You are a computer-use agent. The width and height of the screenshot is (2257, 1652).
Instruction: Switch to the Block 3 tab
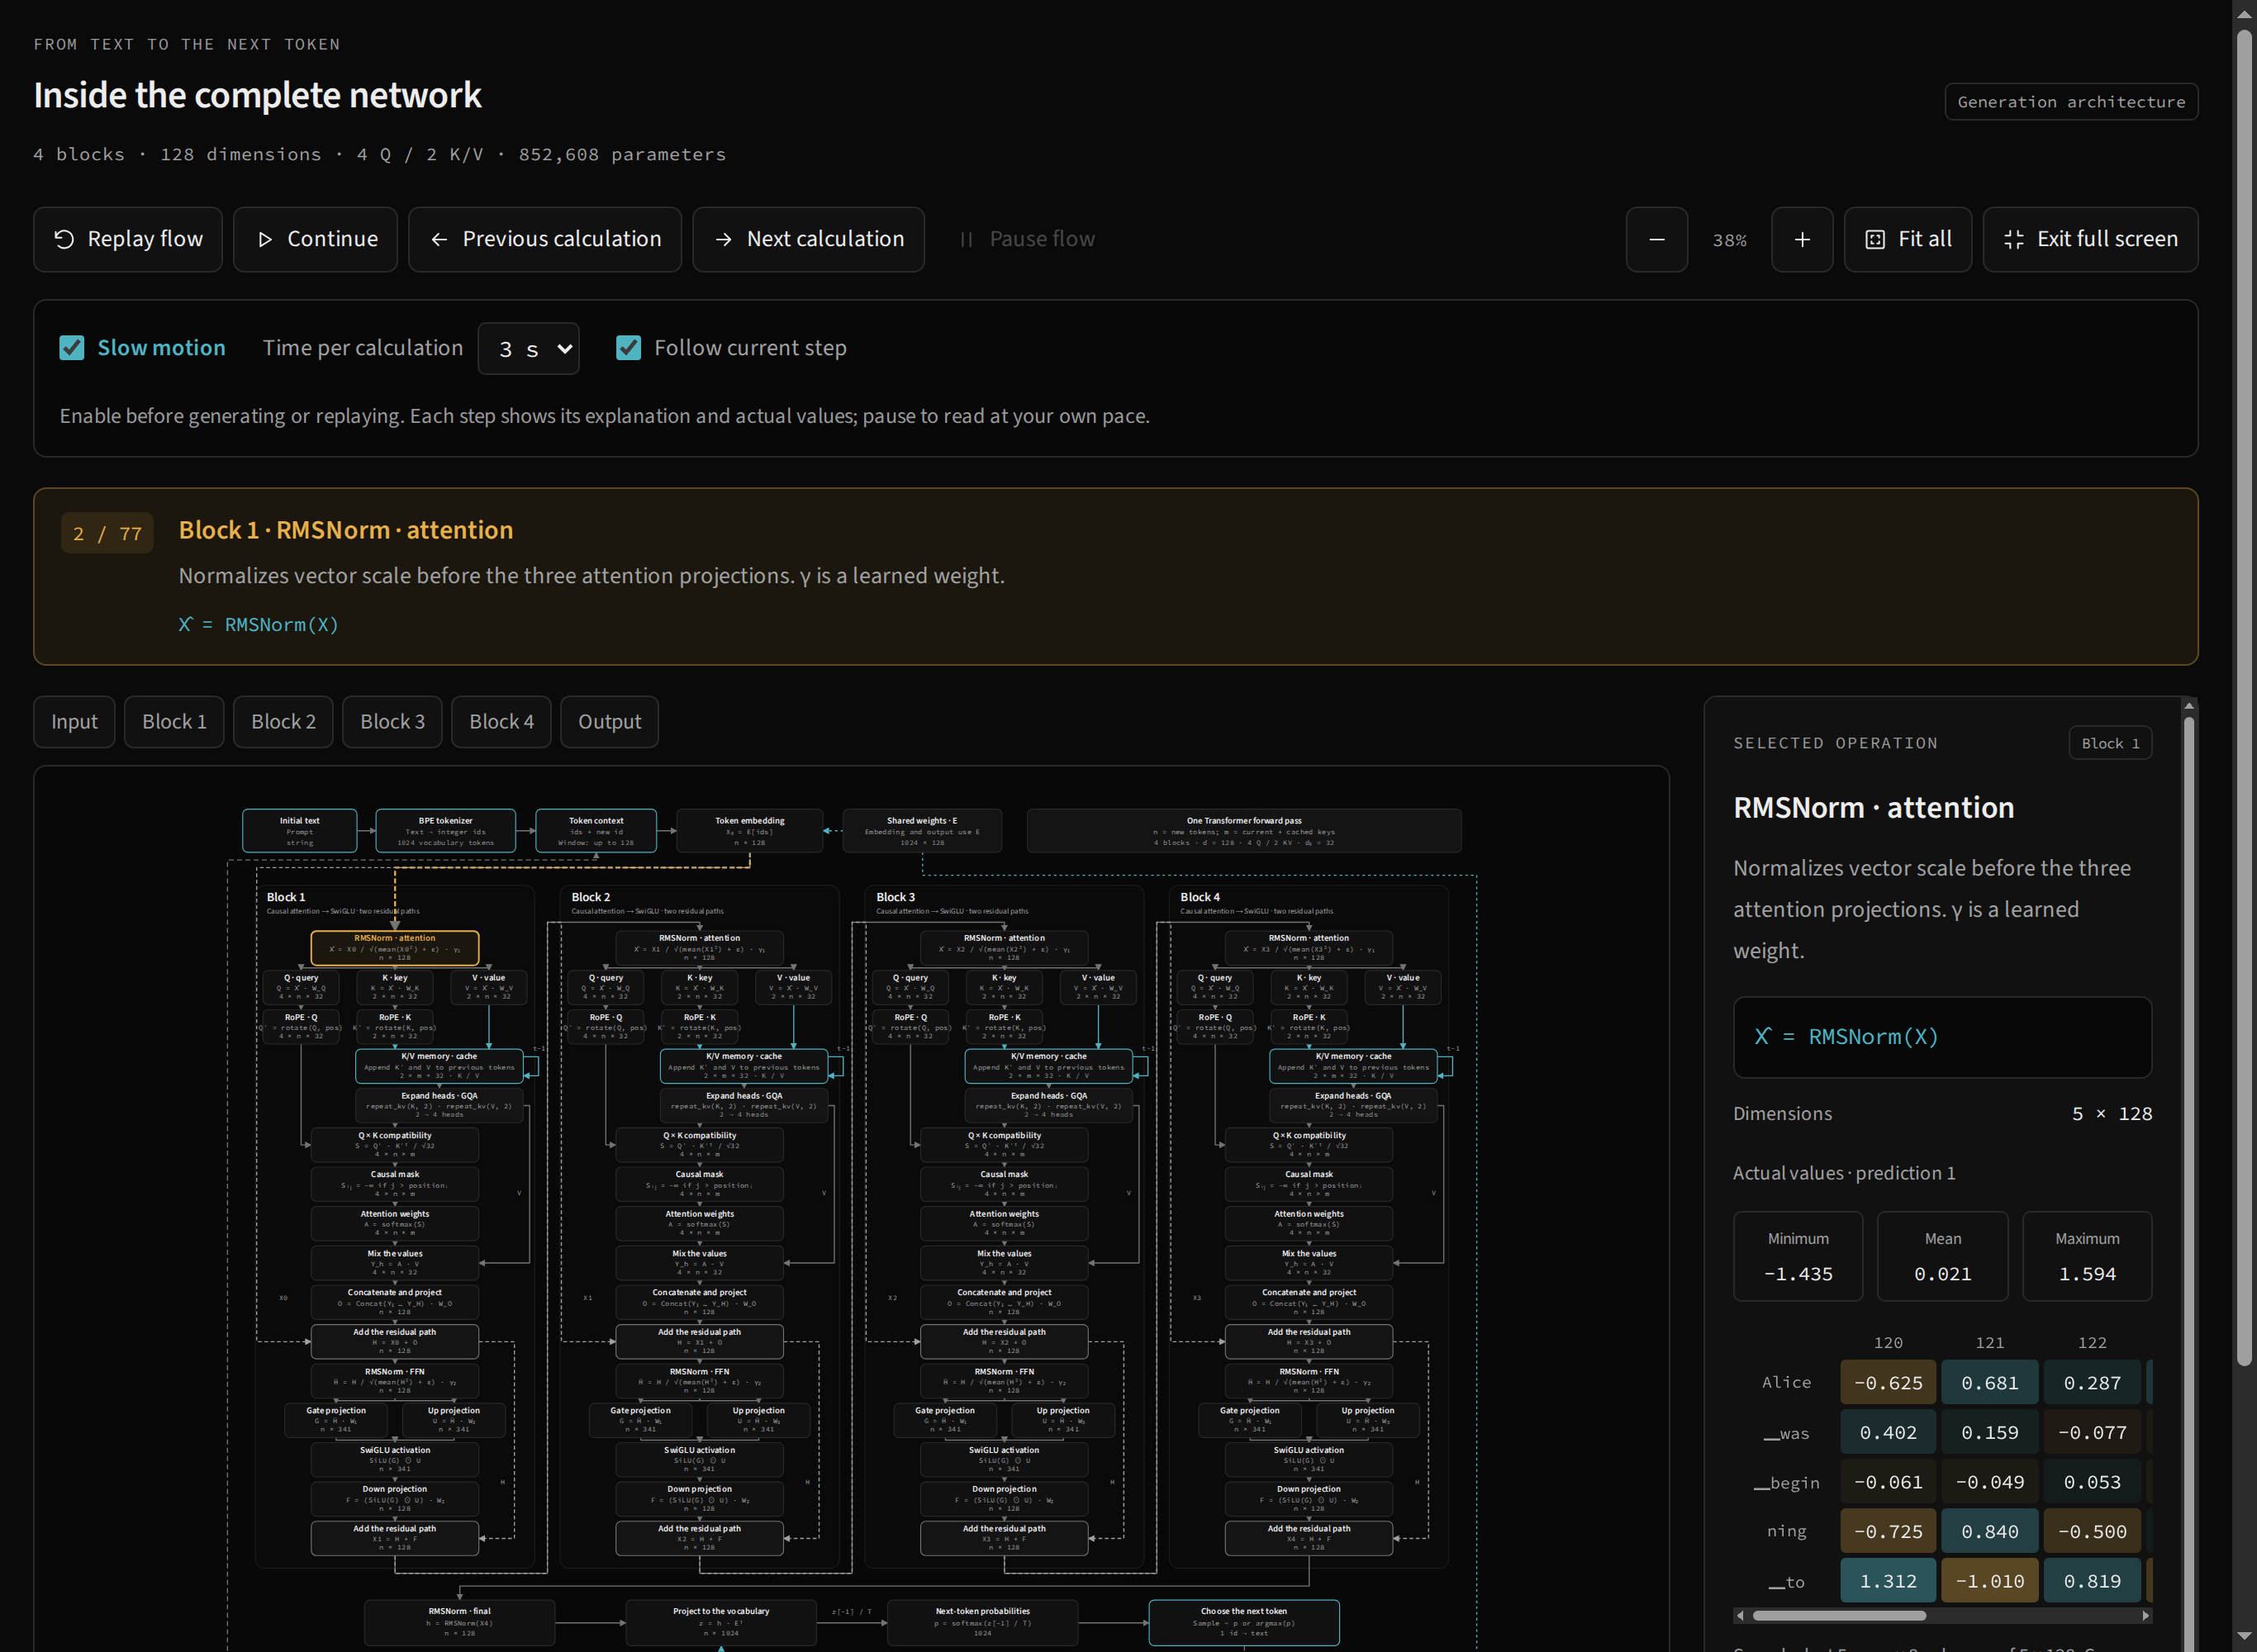392,721
